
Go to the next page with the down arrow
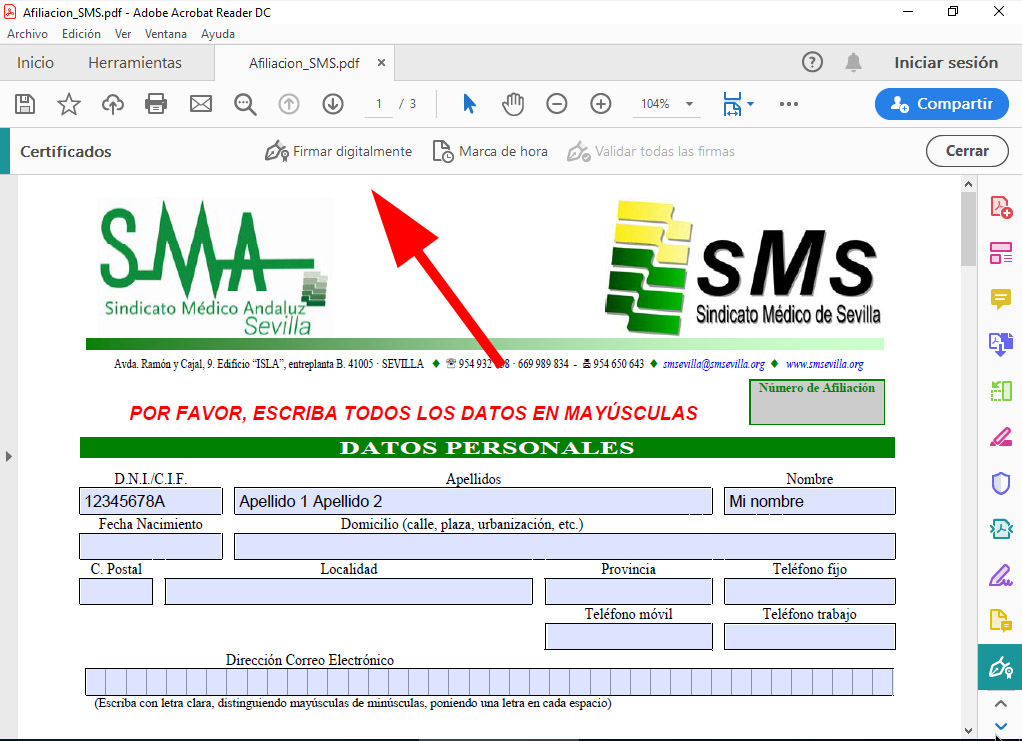tap(333, 104)
